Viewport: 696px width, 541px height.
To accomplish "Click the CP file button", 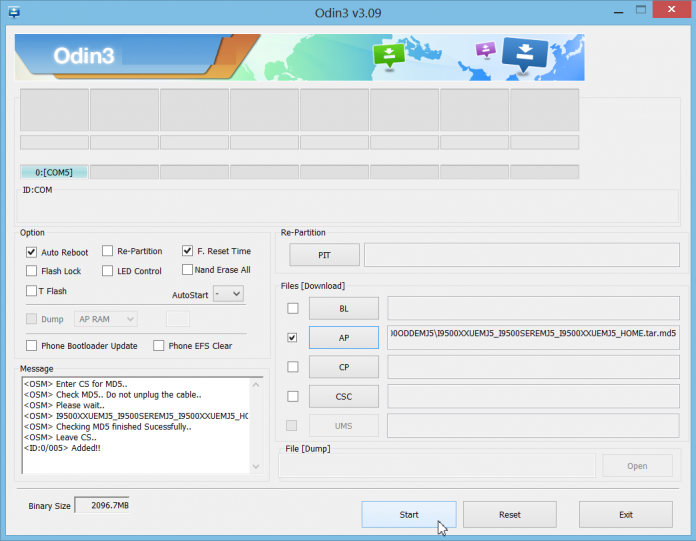I will 344,367.
